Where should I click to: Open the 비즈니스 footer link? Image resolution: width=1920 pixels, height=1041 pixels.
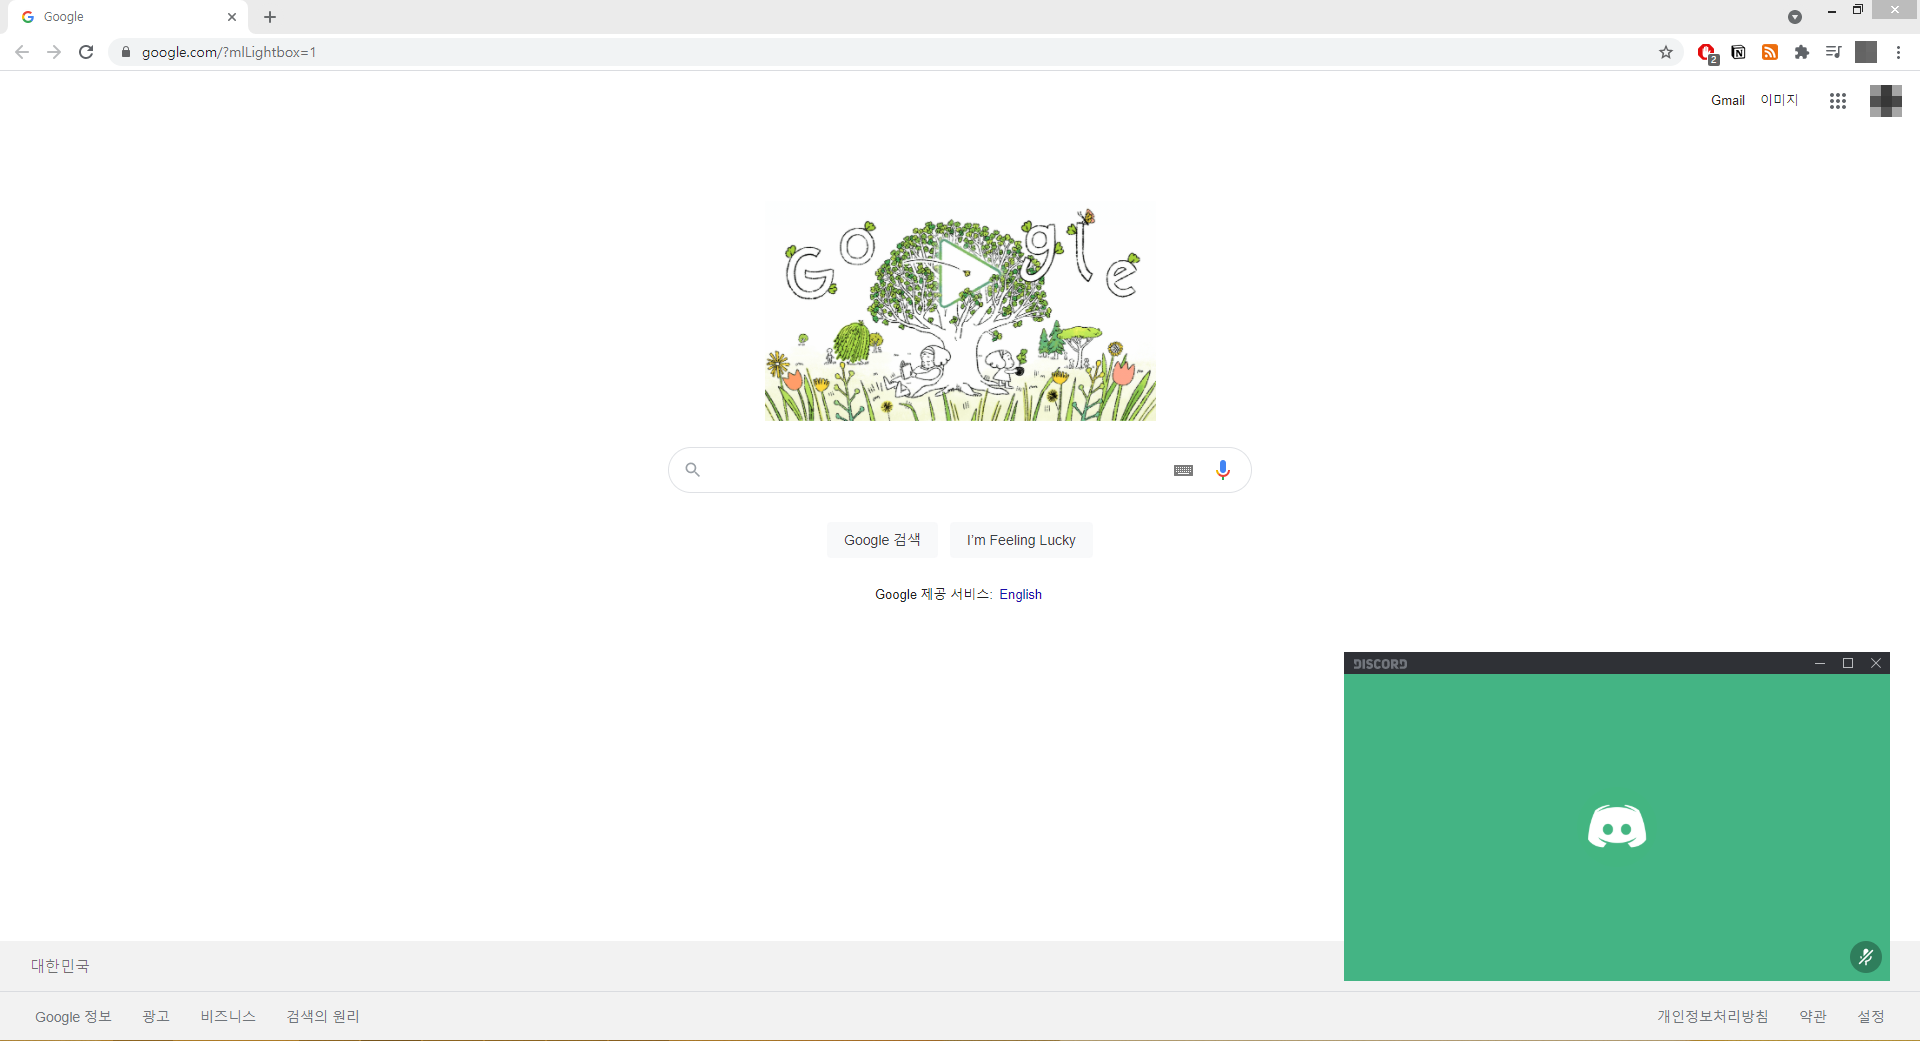point(228,1017)
